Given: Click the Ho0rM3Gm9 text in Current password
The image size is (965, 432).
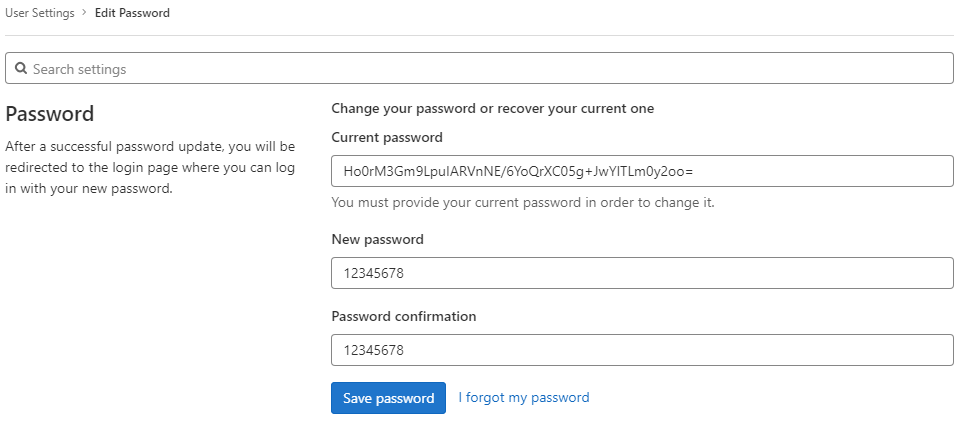Looking at the screenshot, I should (518, 171).
